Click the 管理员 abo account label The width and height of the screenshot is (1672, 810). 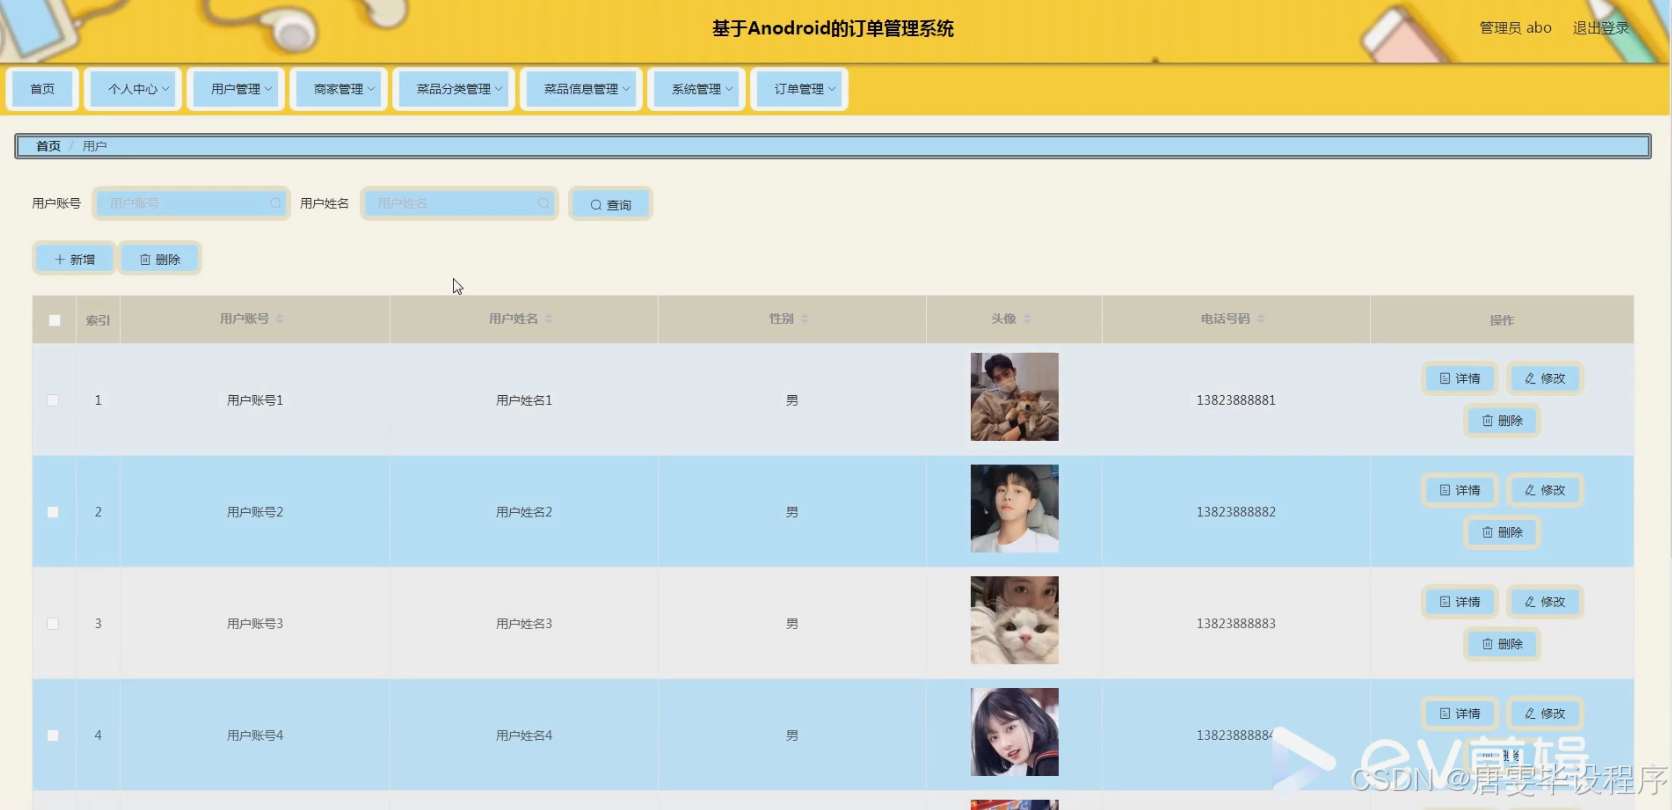[x=1516, y=28]
